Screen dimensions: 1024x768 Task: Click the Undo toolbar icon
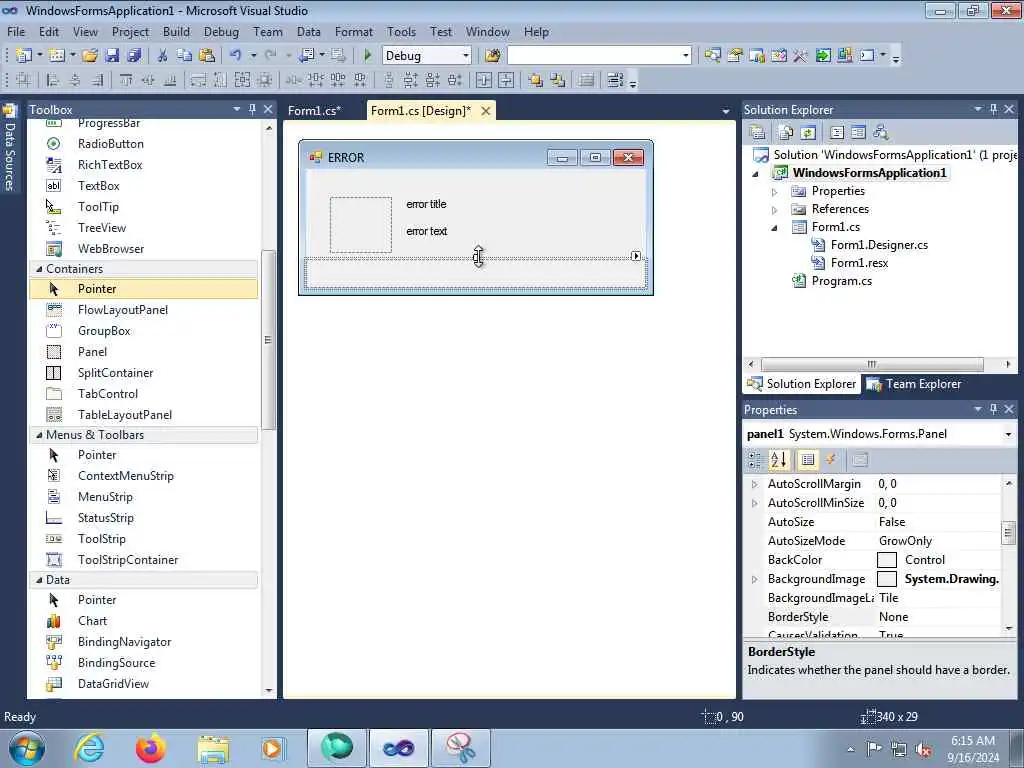tap(236, 56)
